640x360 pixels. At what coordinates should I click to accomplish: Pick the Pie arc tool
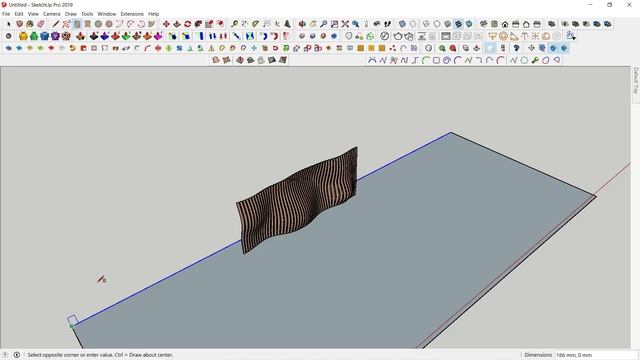151,24
